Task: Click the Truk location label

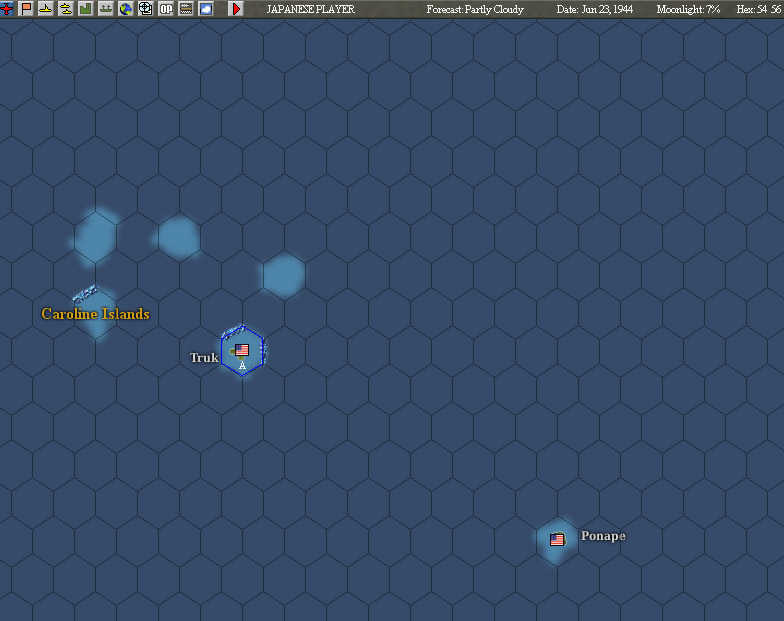Action: 204,358
